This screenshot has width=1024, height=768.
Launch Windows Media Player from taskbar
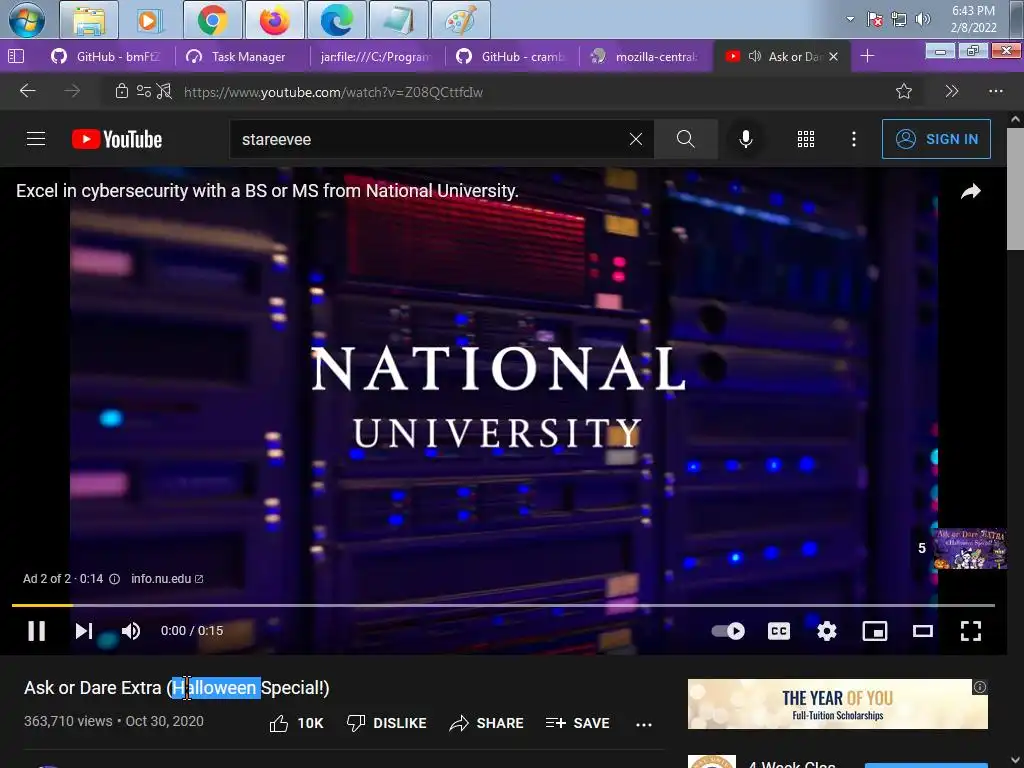click(149, 20)
